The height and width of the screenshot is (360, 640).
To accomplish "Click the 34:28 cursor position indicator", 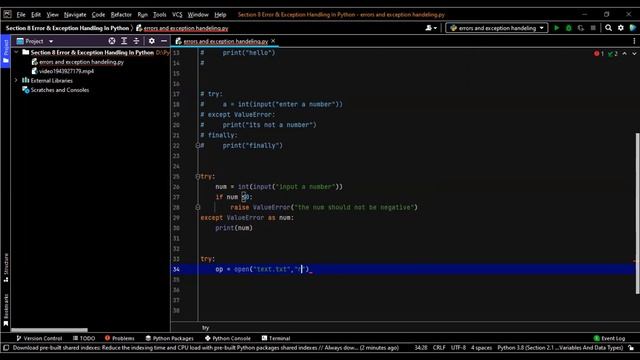I will [x=421, y=348].
